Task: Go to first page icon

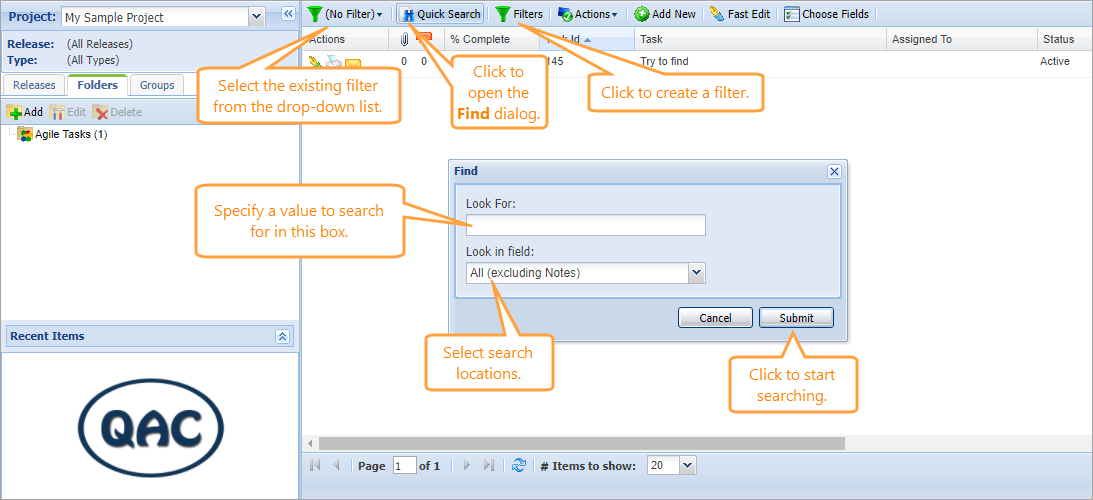Action: pos(315,465)
